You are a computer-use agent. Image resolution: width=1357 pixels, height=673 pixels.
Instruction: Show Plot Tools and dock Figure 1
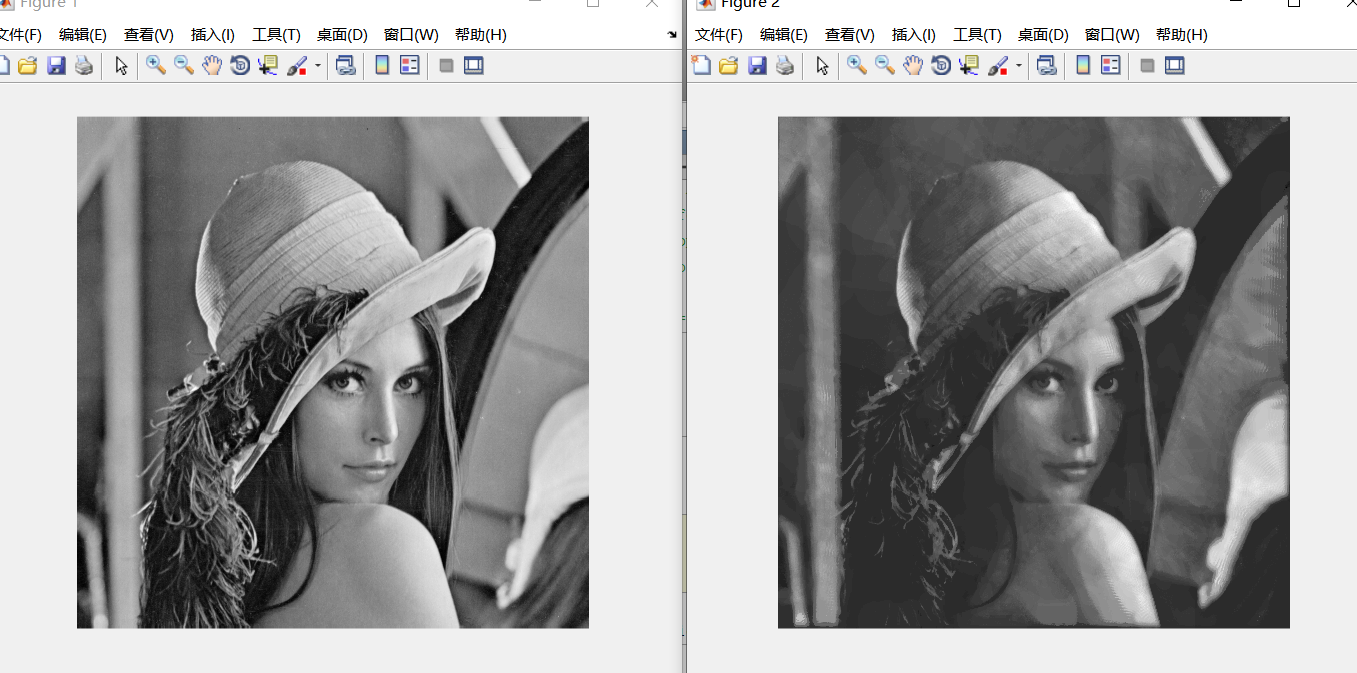coord(474,66)
